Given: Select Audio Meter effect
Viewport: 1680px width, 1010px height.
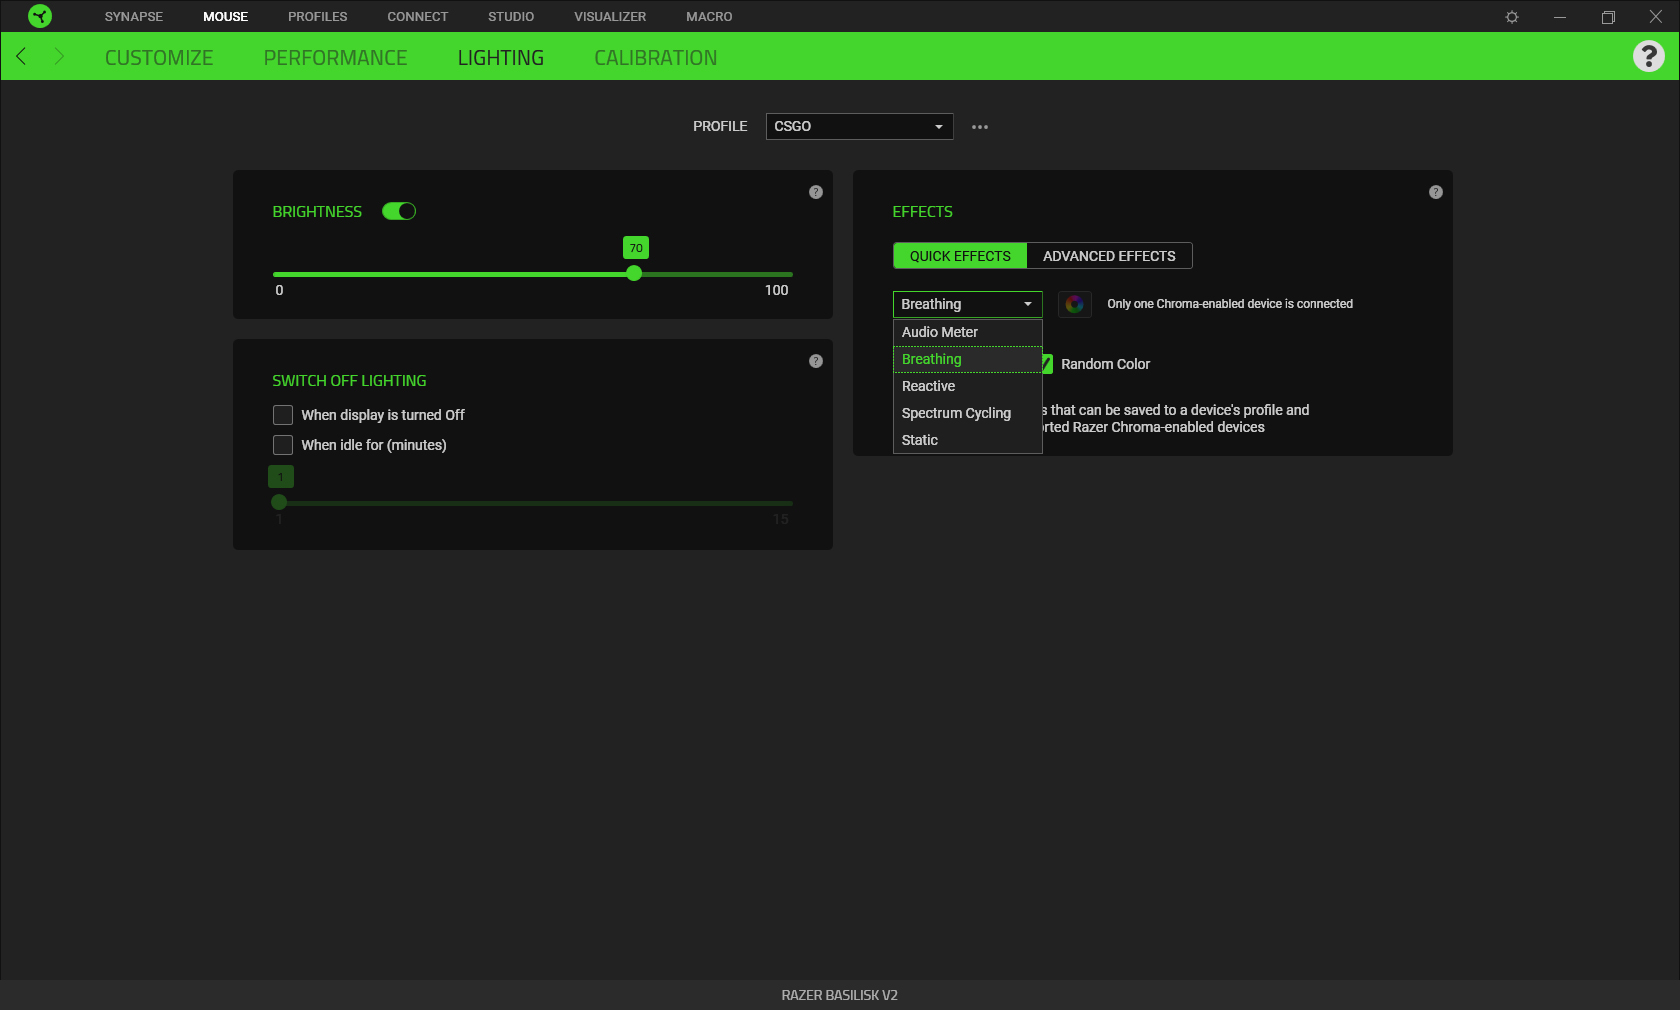Looking at the screenshot, I should pos(967,332).
